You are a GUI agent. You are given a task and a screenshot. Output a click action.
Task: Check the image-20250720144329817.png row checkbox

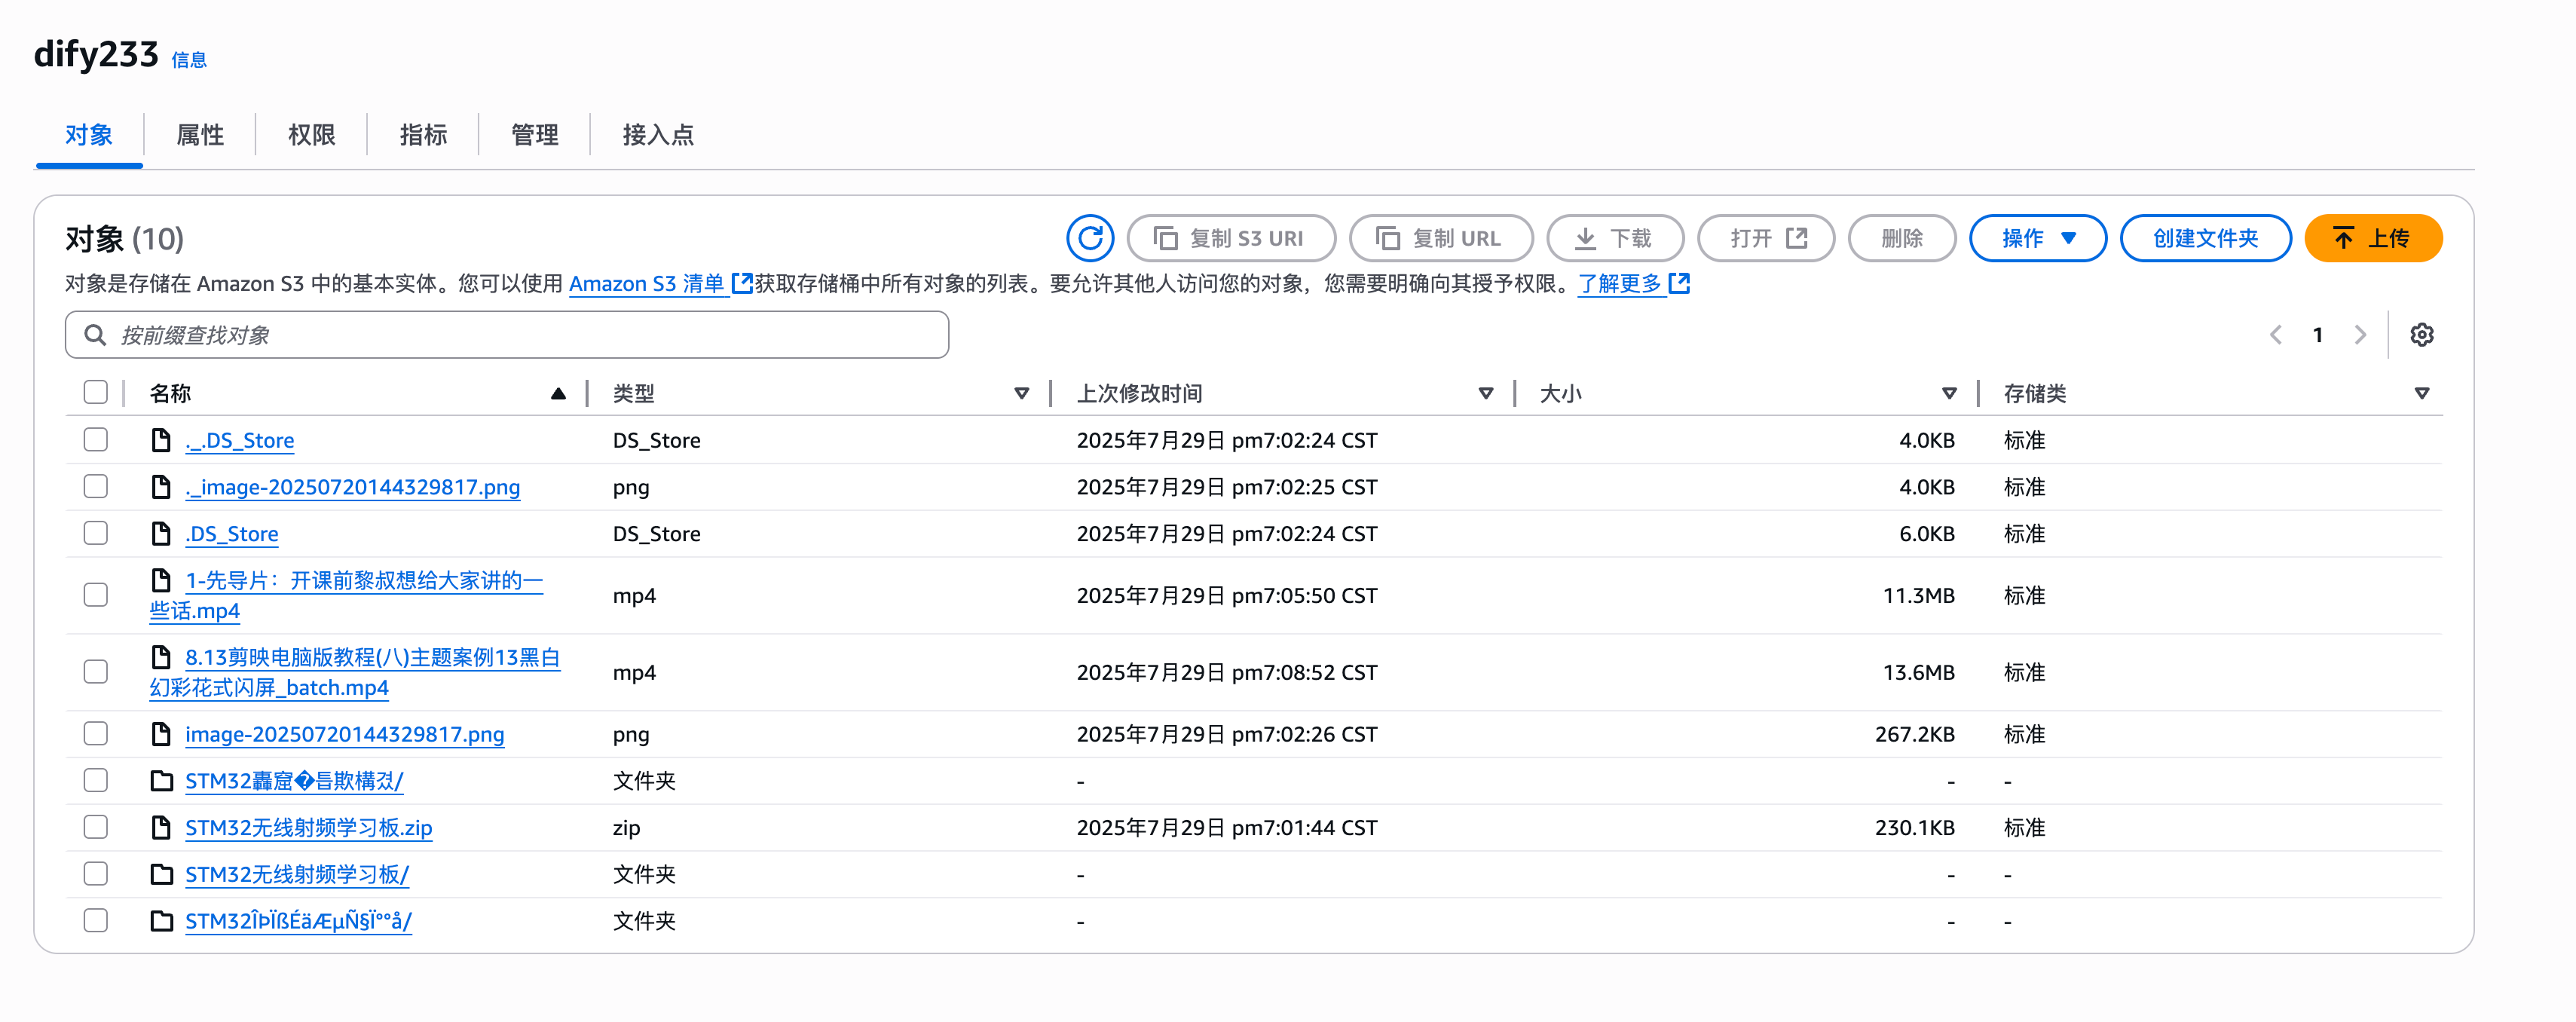tap(96, 734)
